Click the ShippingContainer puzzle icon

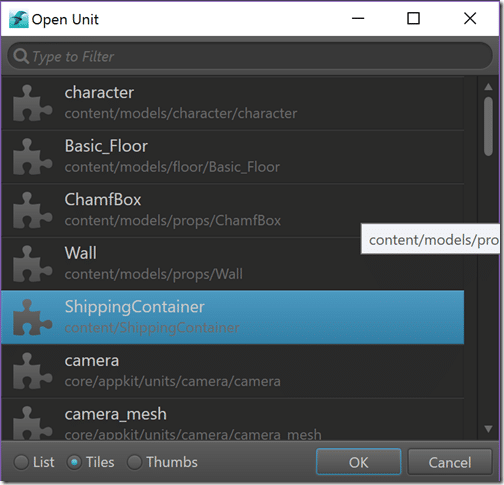coord(32,317)
